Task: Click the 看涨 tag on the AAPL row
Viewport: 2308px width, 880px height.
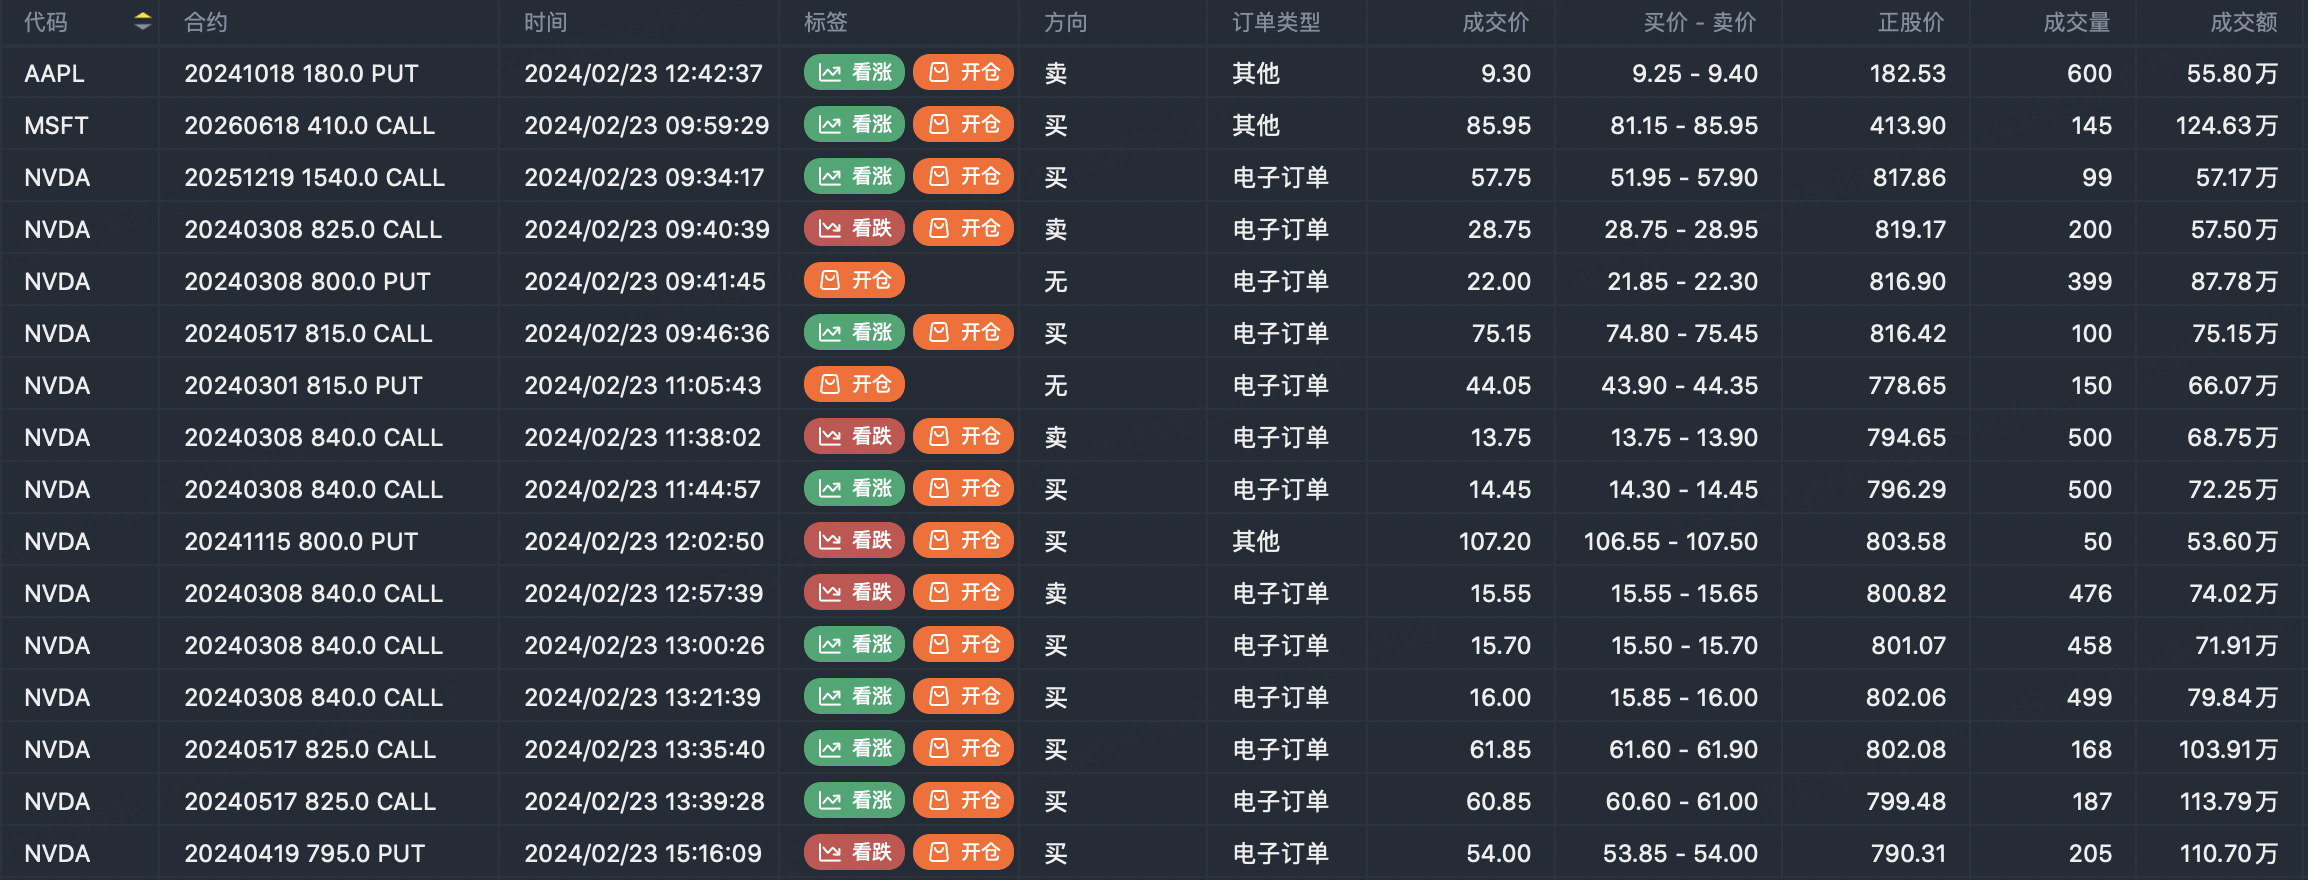Action: (x=854, y=73)
